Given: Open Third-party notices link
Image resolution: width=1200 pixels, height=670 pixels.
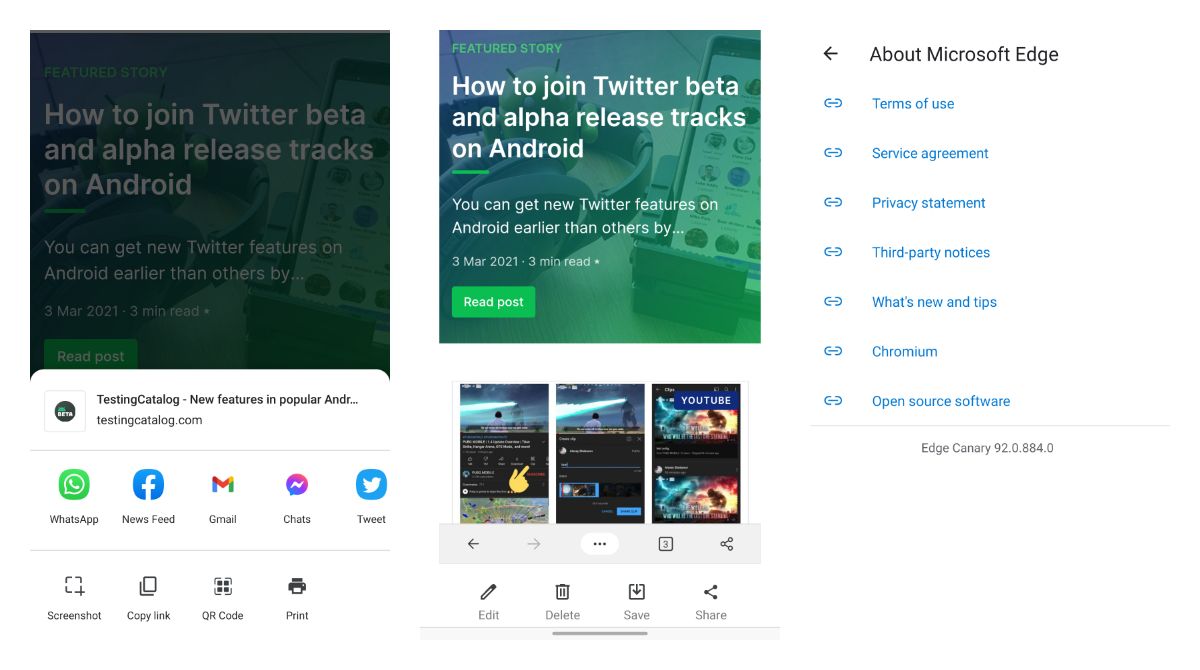Looking at the screenshot, I should pyautogui.click(x=931, y=252).
